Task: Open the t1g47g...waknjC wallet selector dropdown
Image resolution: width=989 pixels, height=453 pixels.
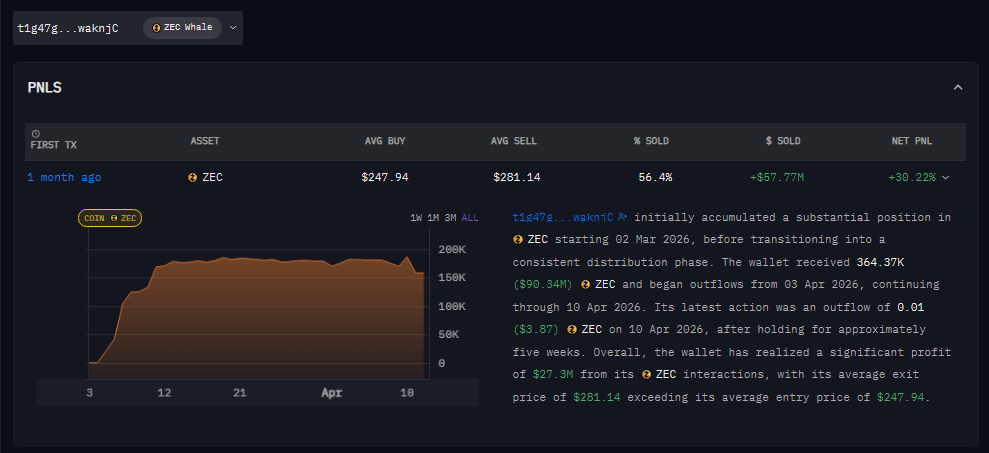Action: 233,27
